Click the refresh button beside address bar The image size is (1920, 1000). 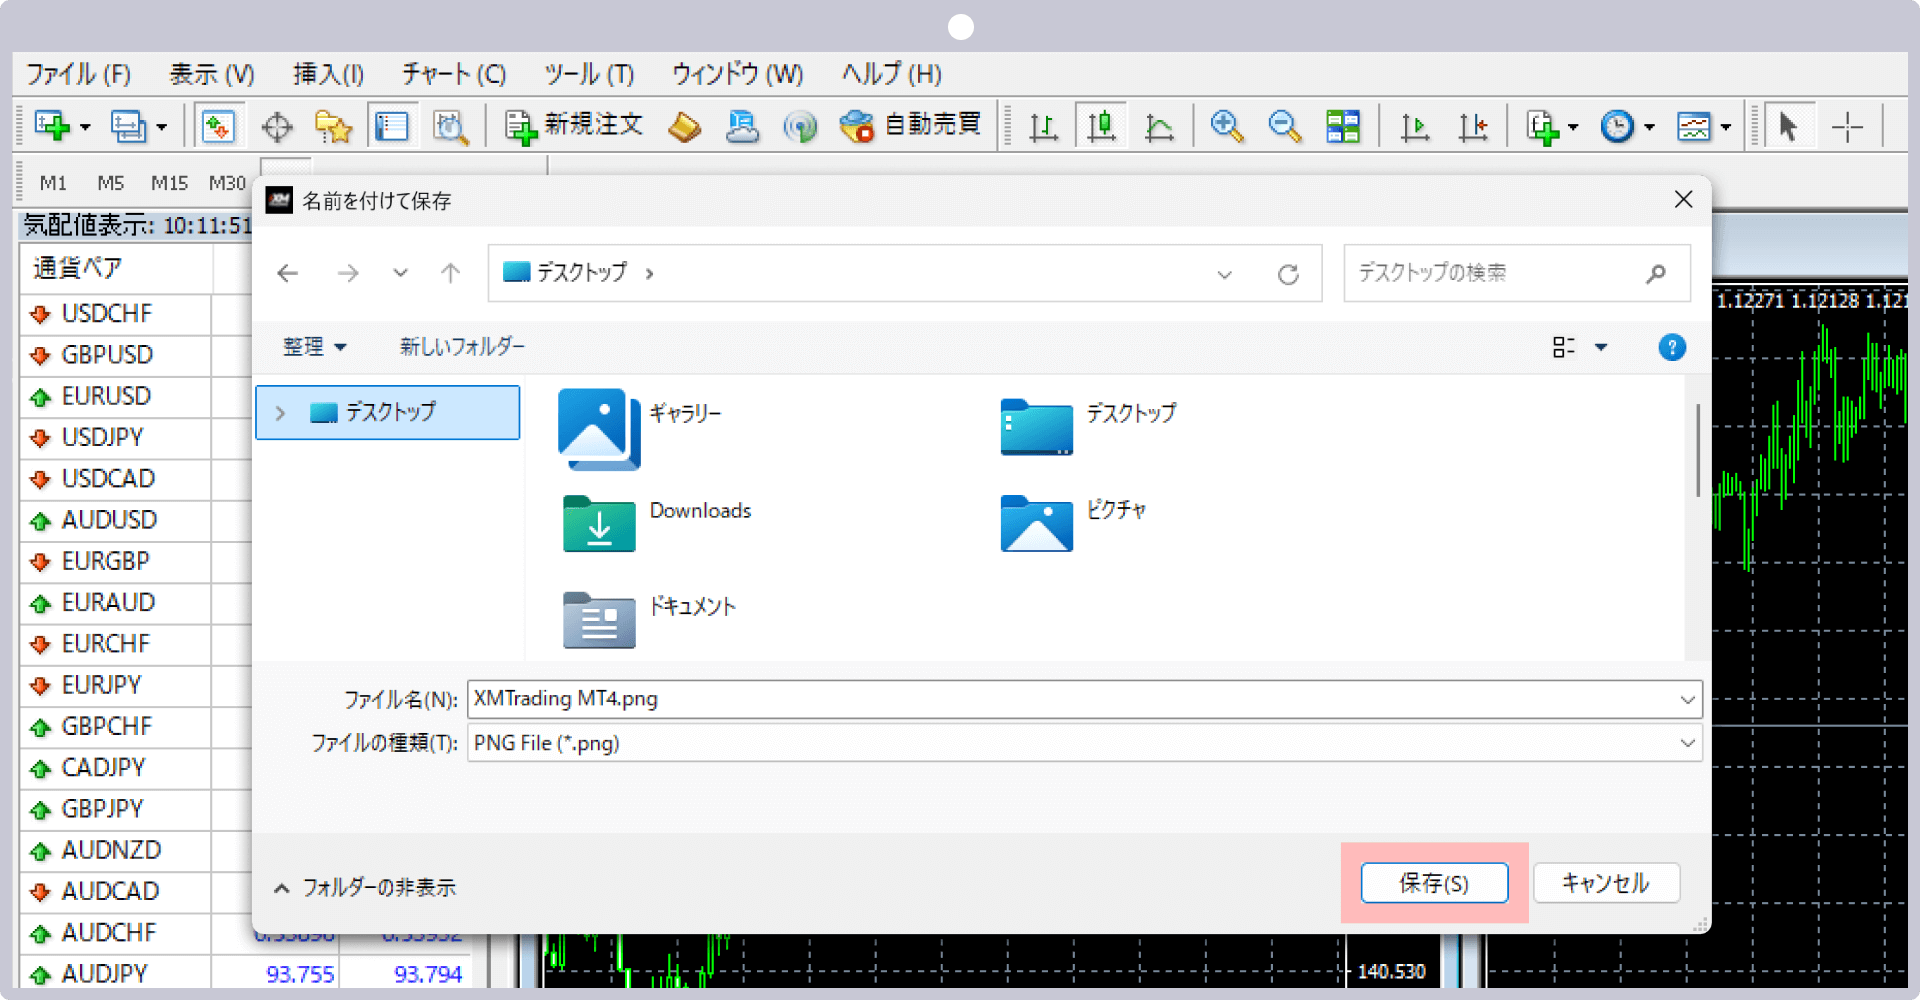point(1288,274)
